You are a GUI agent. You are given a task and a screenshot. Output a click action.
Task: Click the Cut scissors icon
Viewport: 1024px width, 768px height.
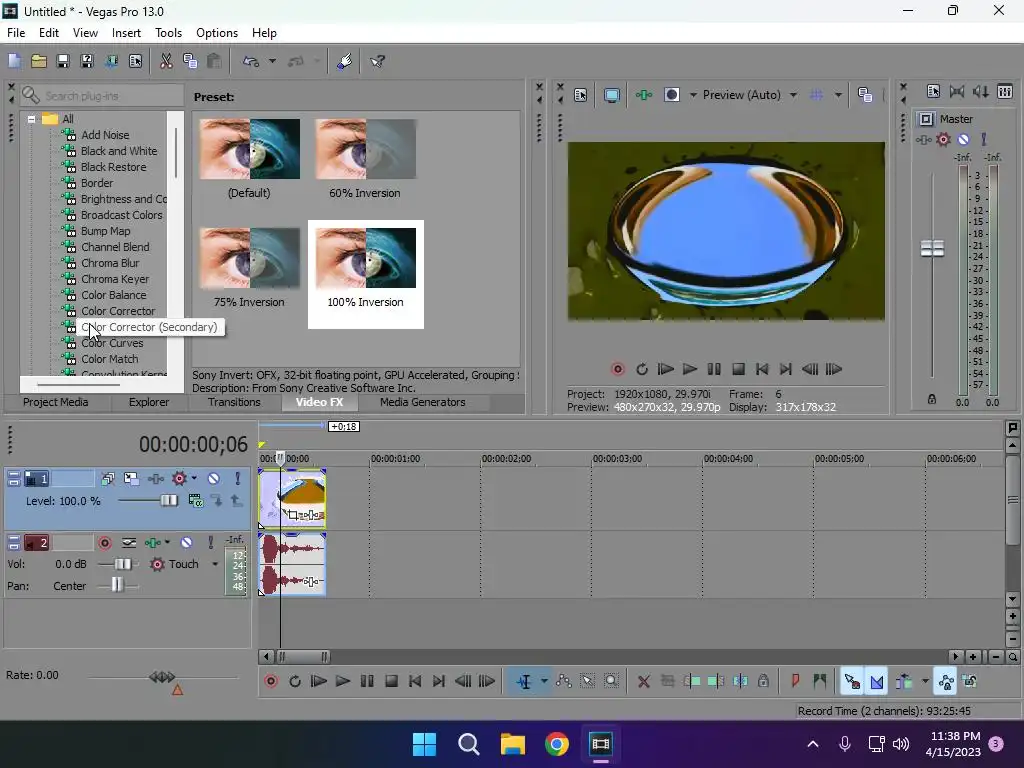pos(166,61)
